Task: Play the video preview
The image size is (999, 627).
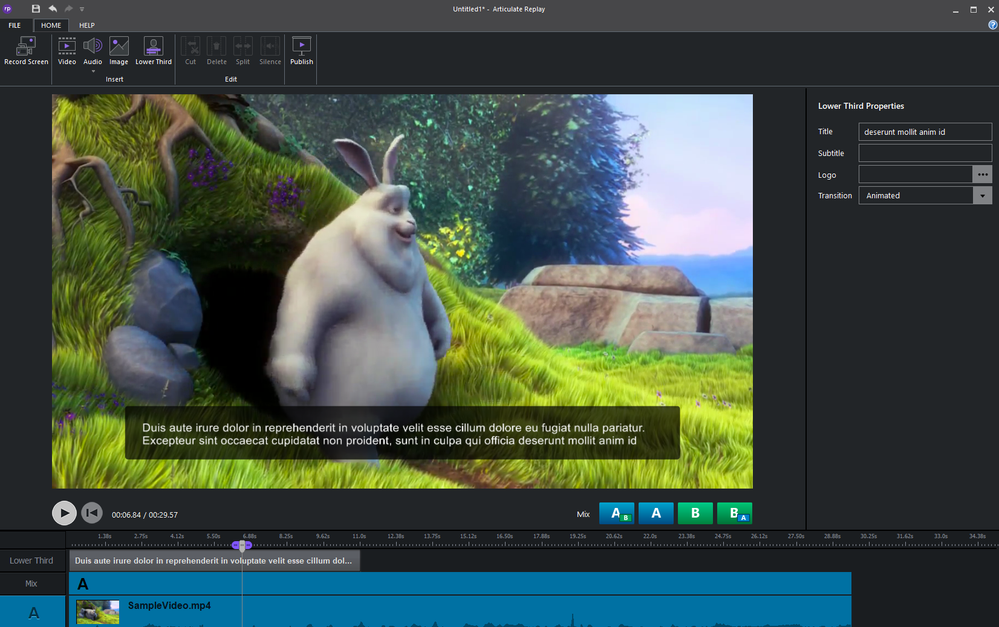Action: 64,513
